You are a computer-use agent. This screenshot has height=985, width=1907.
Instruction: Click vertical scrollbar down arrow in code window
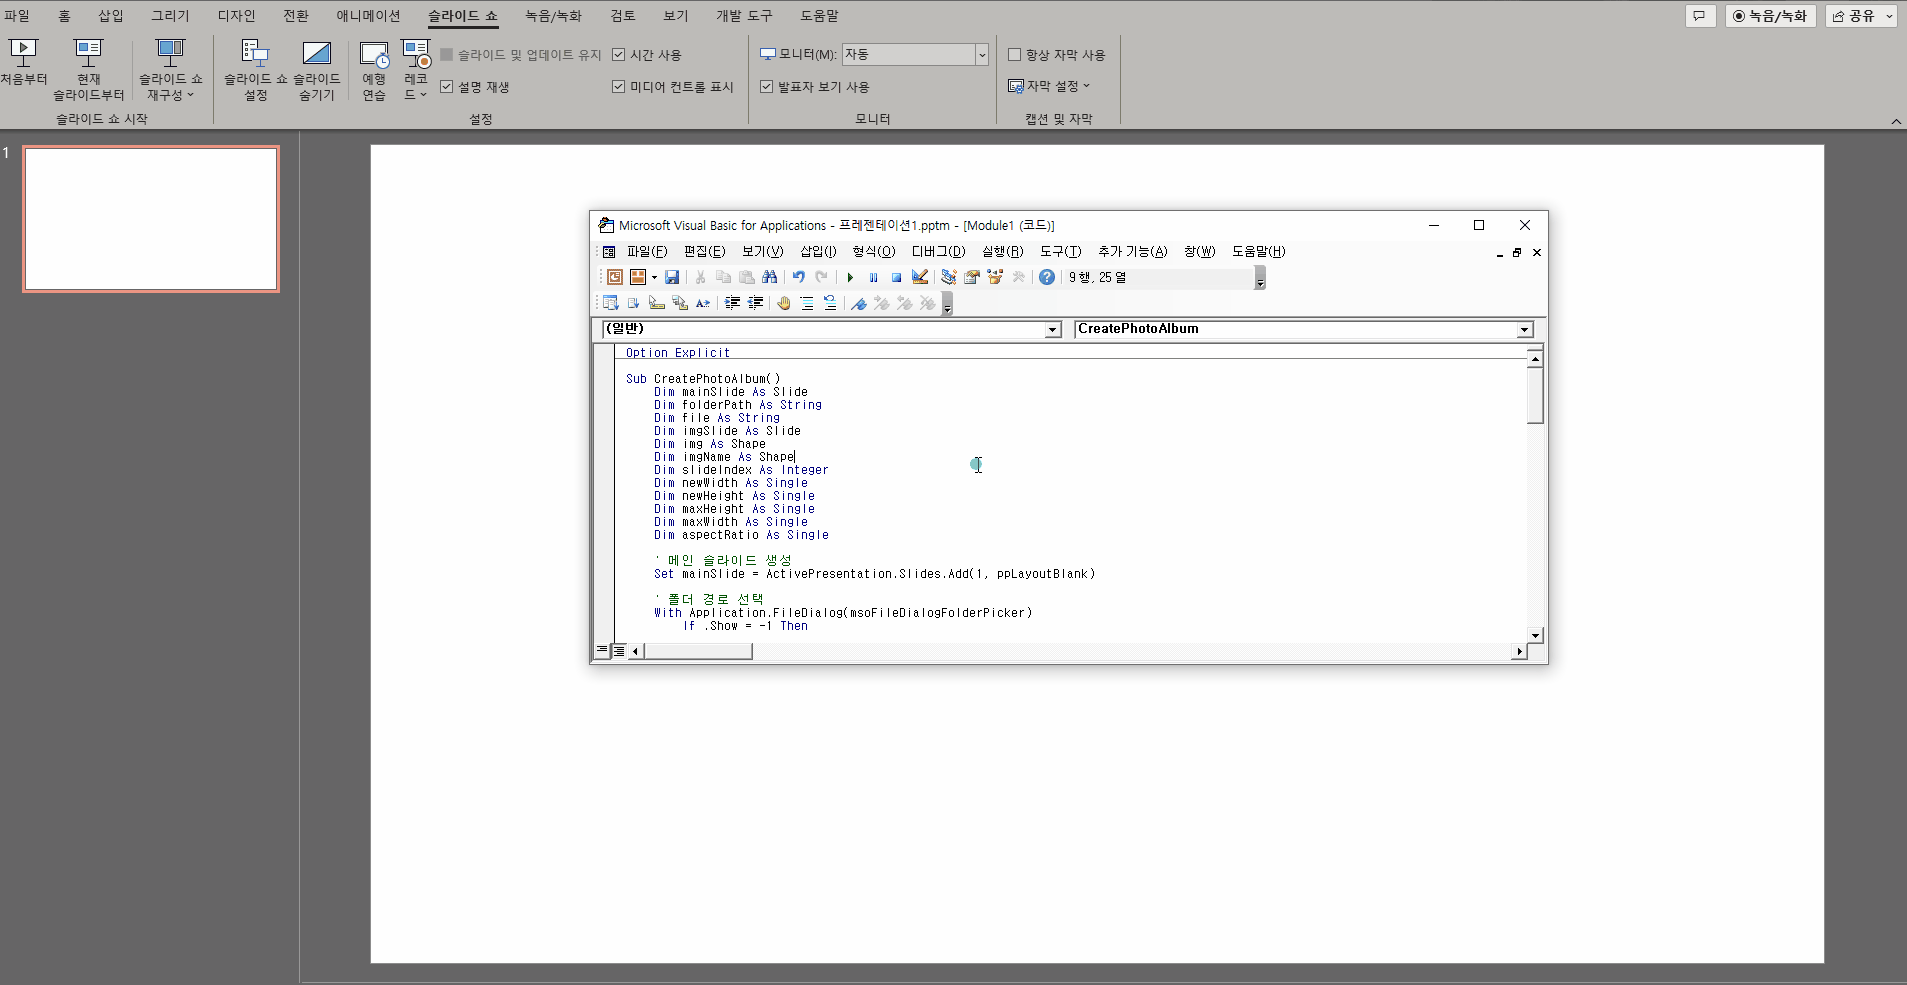[x=1535, y=636]
